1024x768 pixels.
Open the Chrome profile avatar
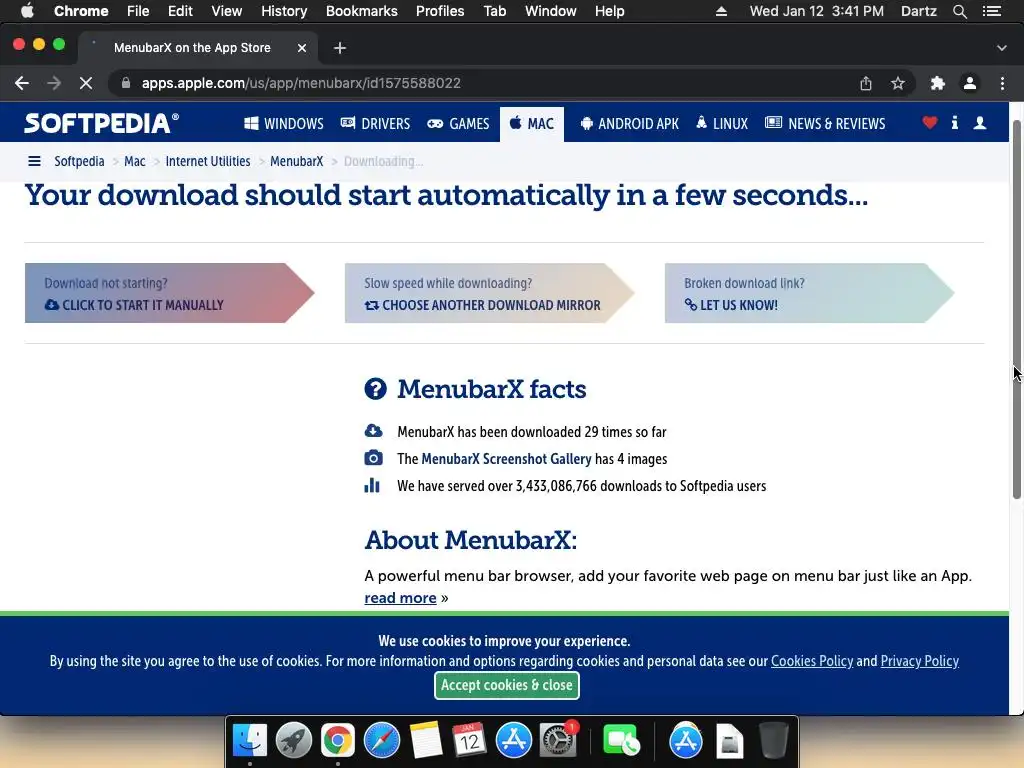[x=970, y=83]
